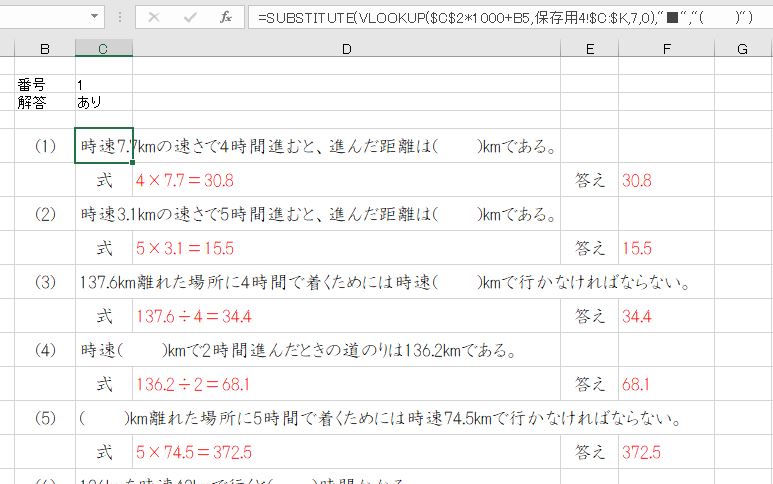Click question text starting 時速7.7kmの速さで
The image size is (773, 484).
319,146
